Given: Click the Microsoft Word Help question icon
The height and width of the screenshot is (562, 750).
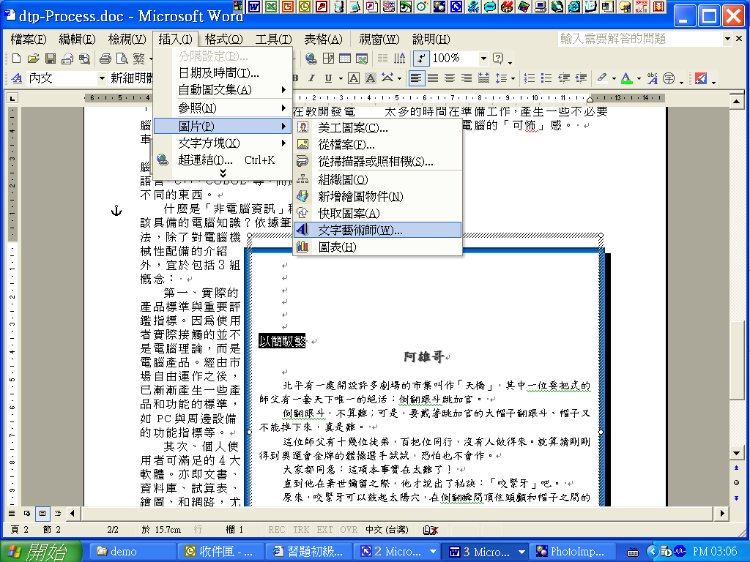Looking at the screenshot, I should point(498,58).
